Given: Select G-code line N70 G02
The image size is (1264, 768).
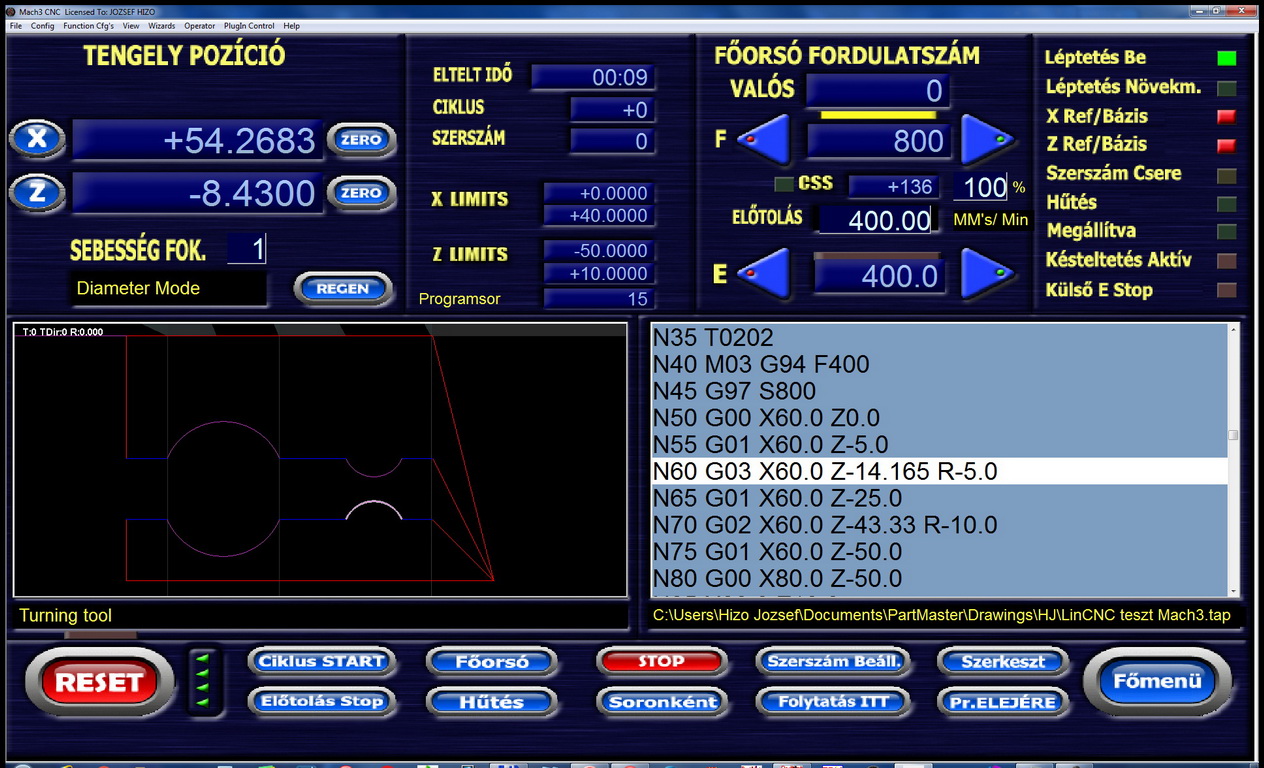Looking at the screenshot, I should (x=825, y=525).
